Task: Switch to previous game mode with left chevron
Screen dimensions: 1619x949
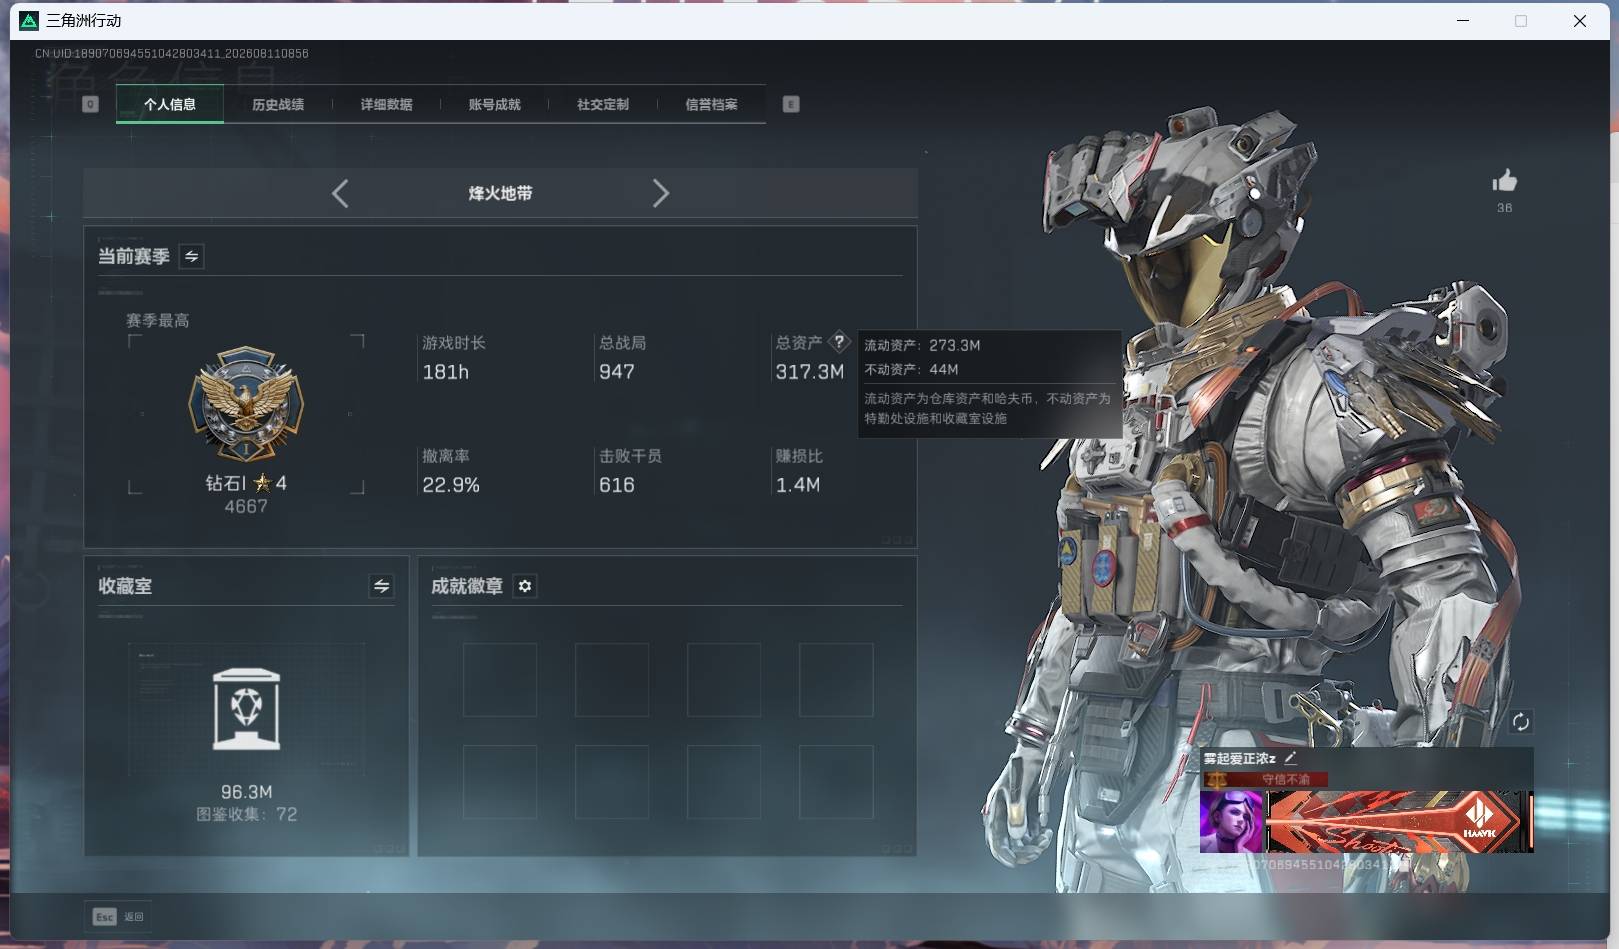Action: coord(340,193)
